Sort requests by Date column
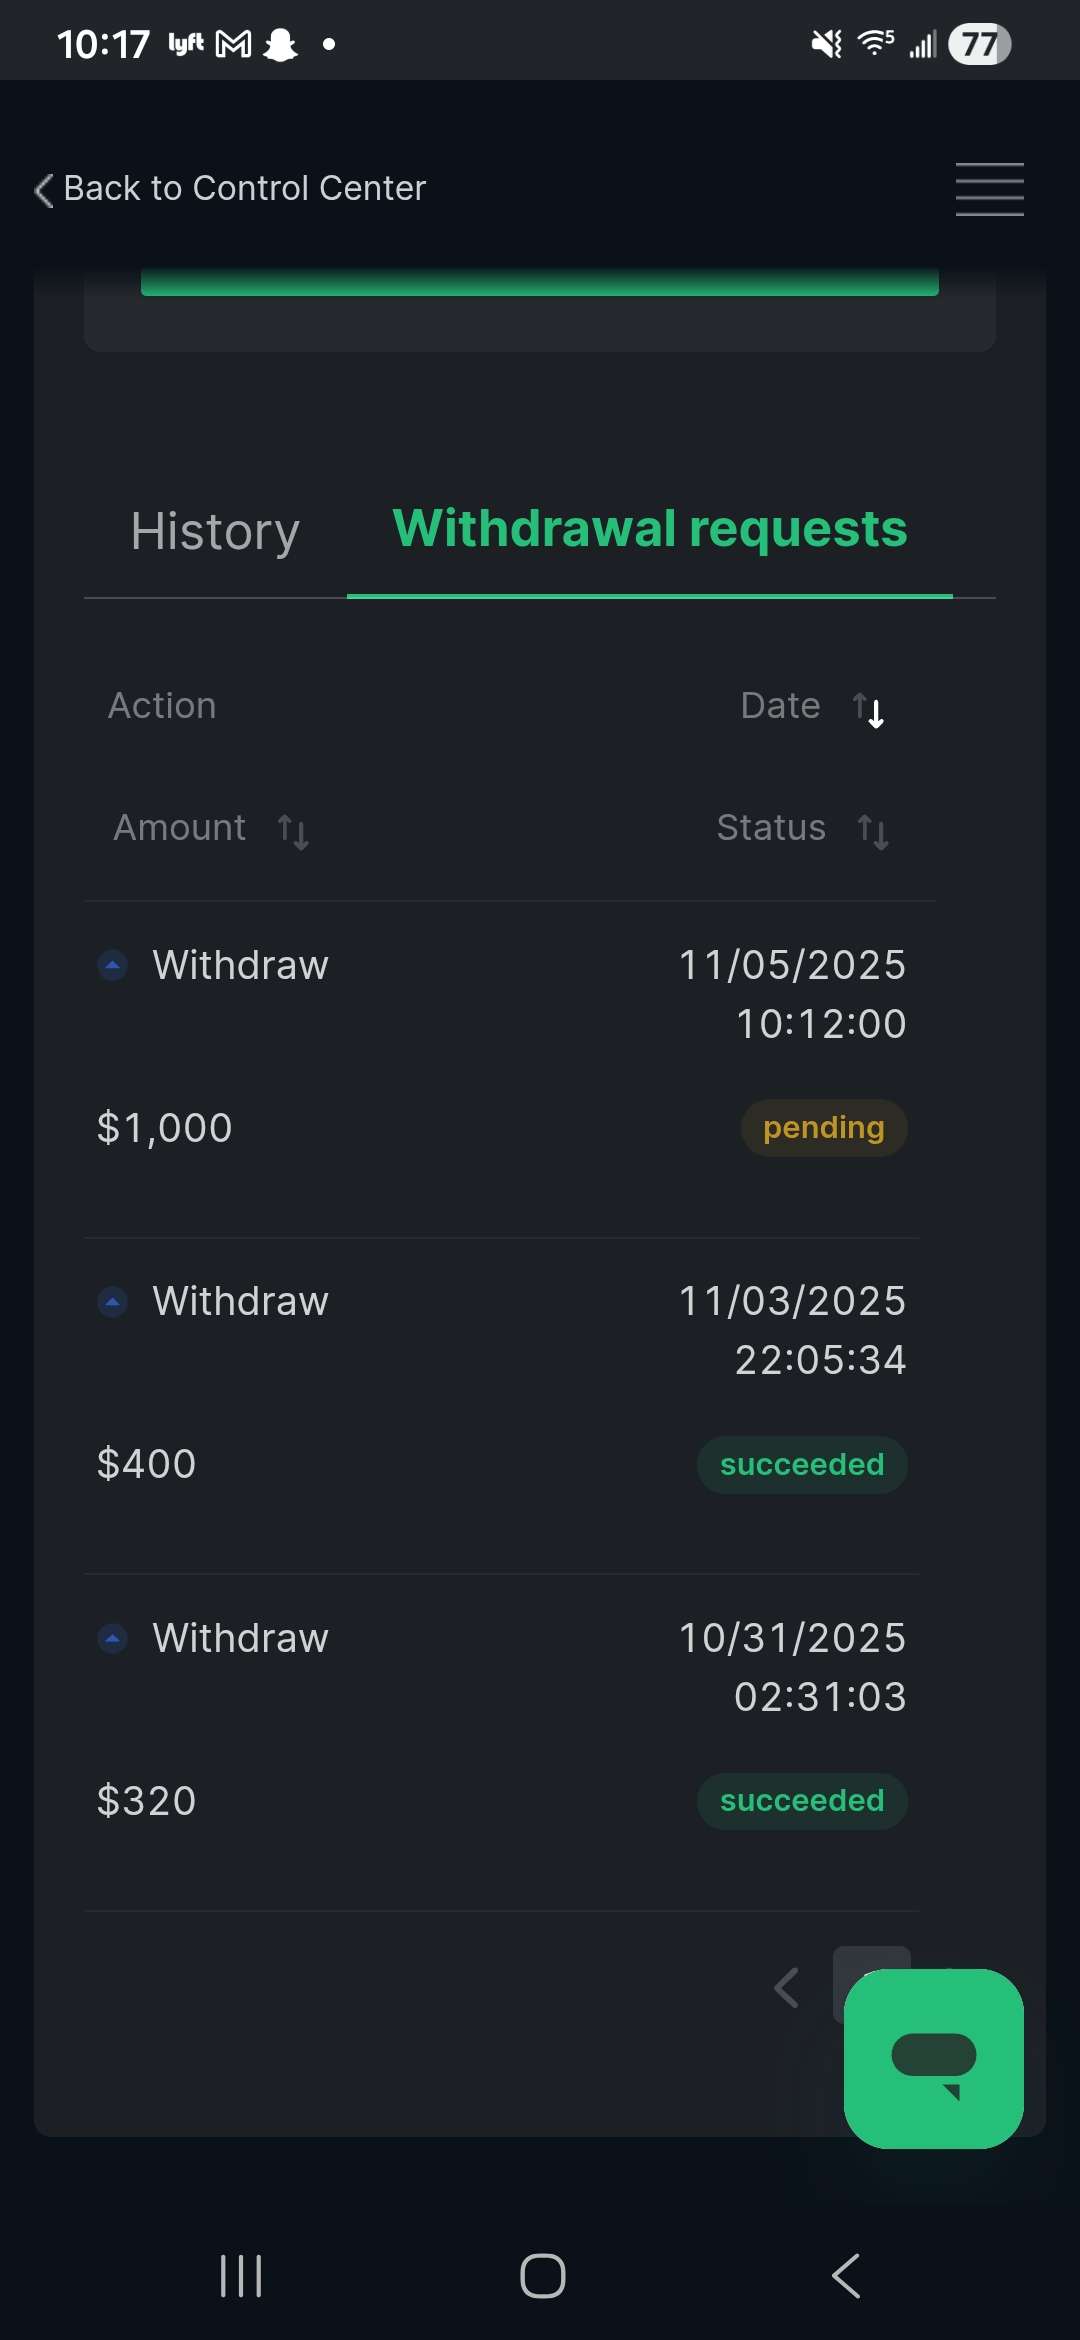Image resolution: width=1080 pixels, height=2340 pixels. [x=868, y=709]
